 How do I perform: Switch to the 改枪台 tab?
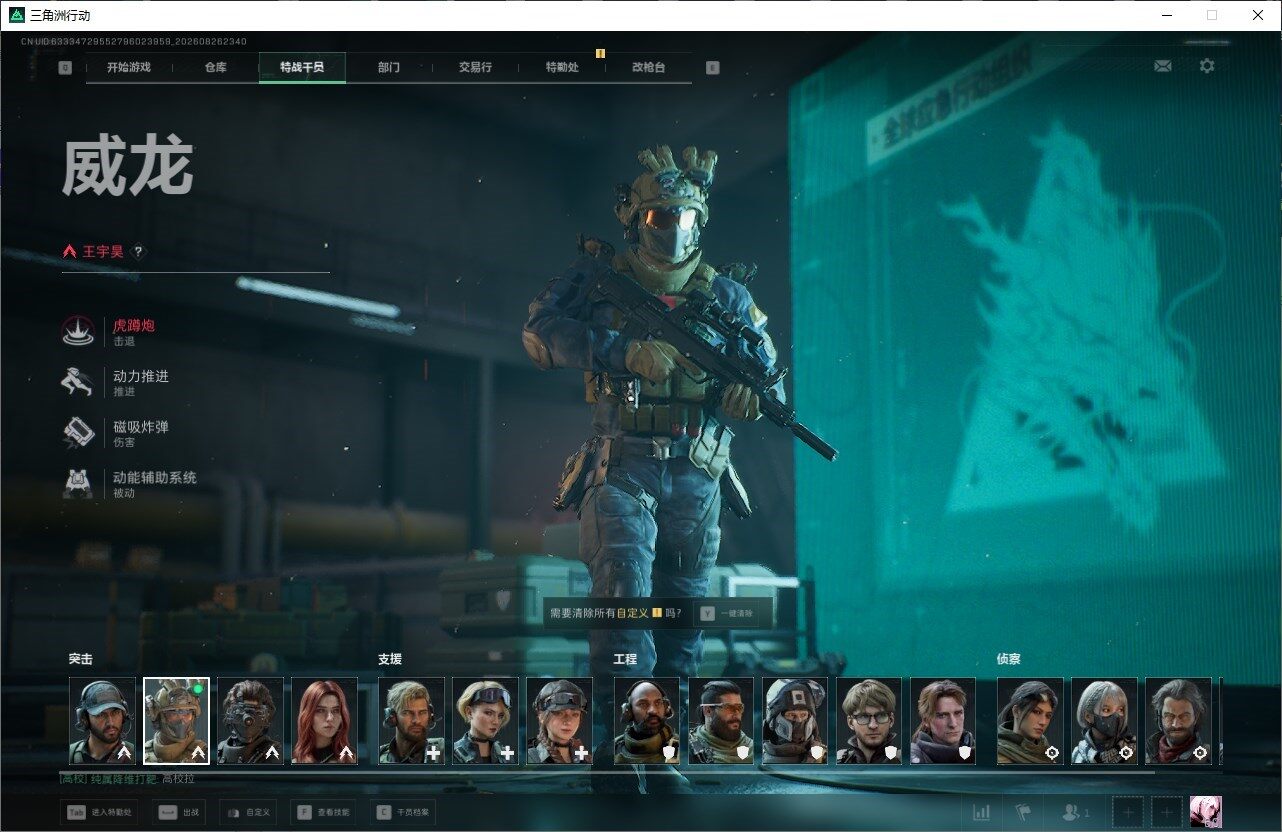[648, 68]
